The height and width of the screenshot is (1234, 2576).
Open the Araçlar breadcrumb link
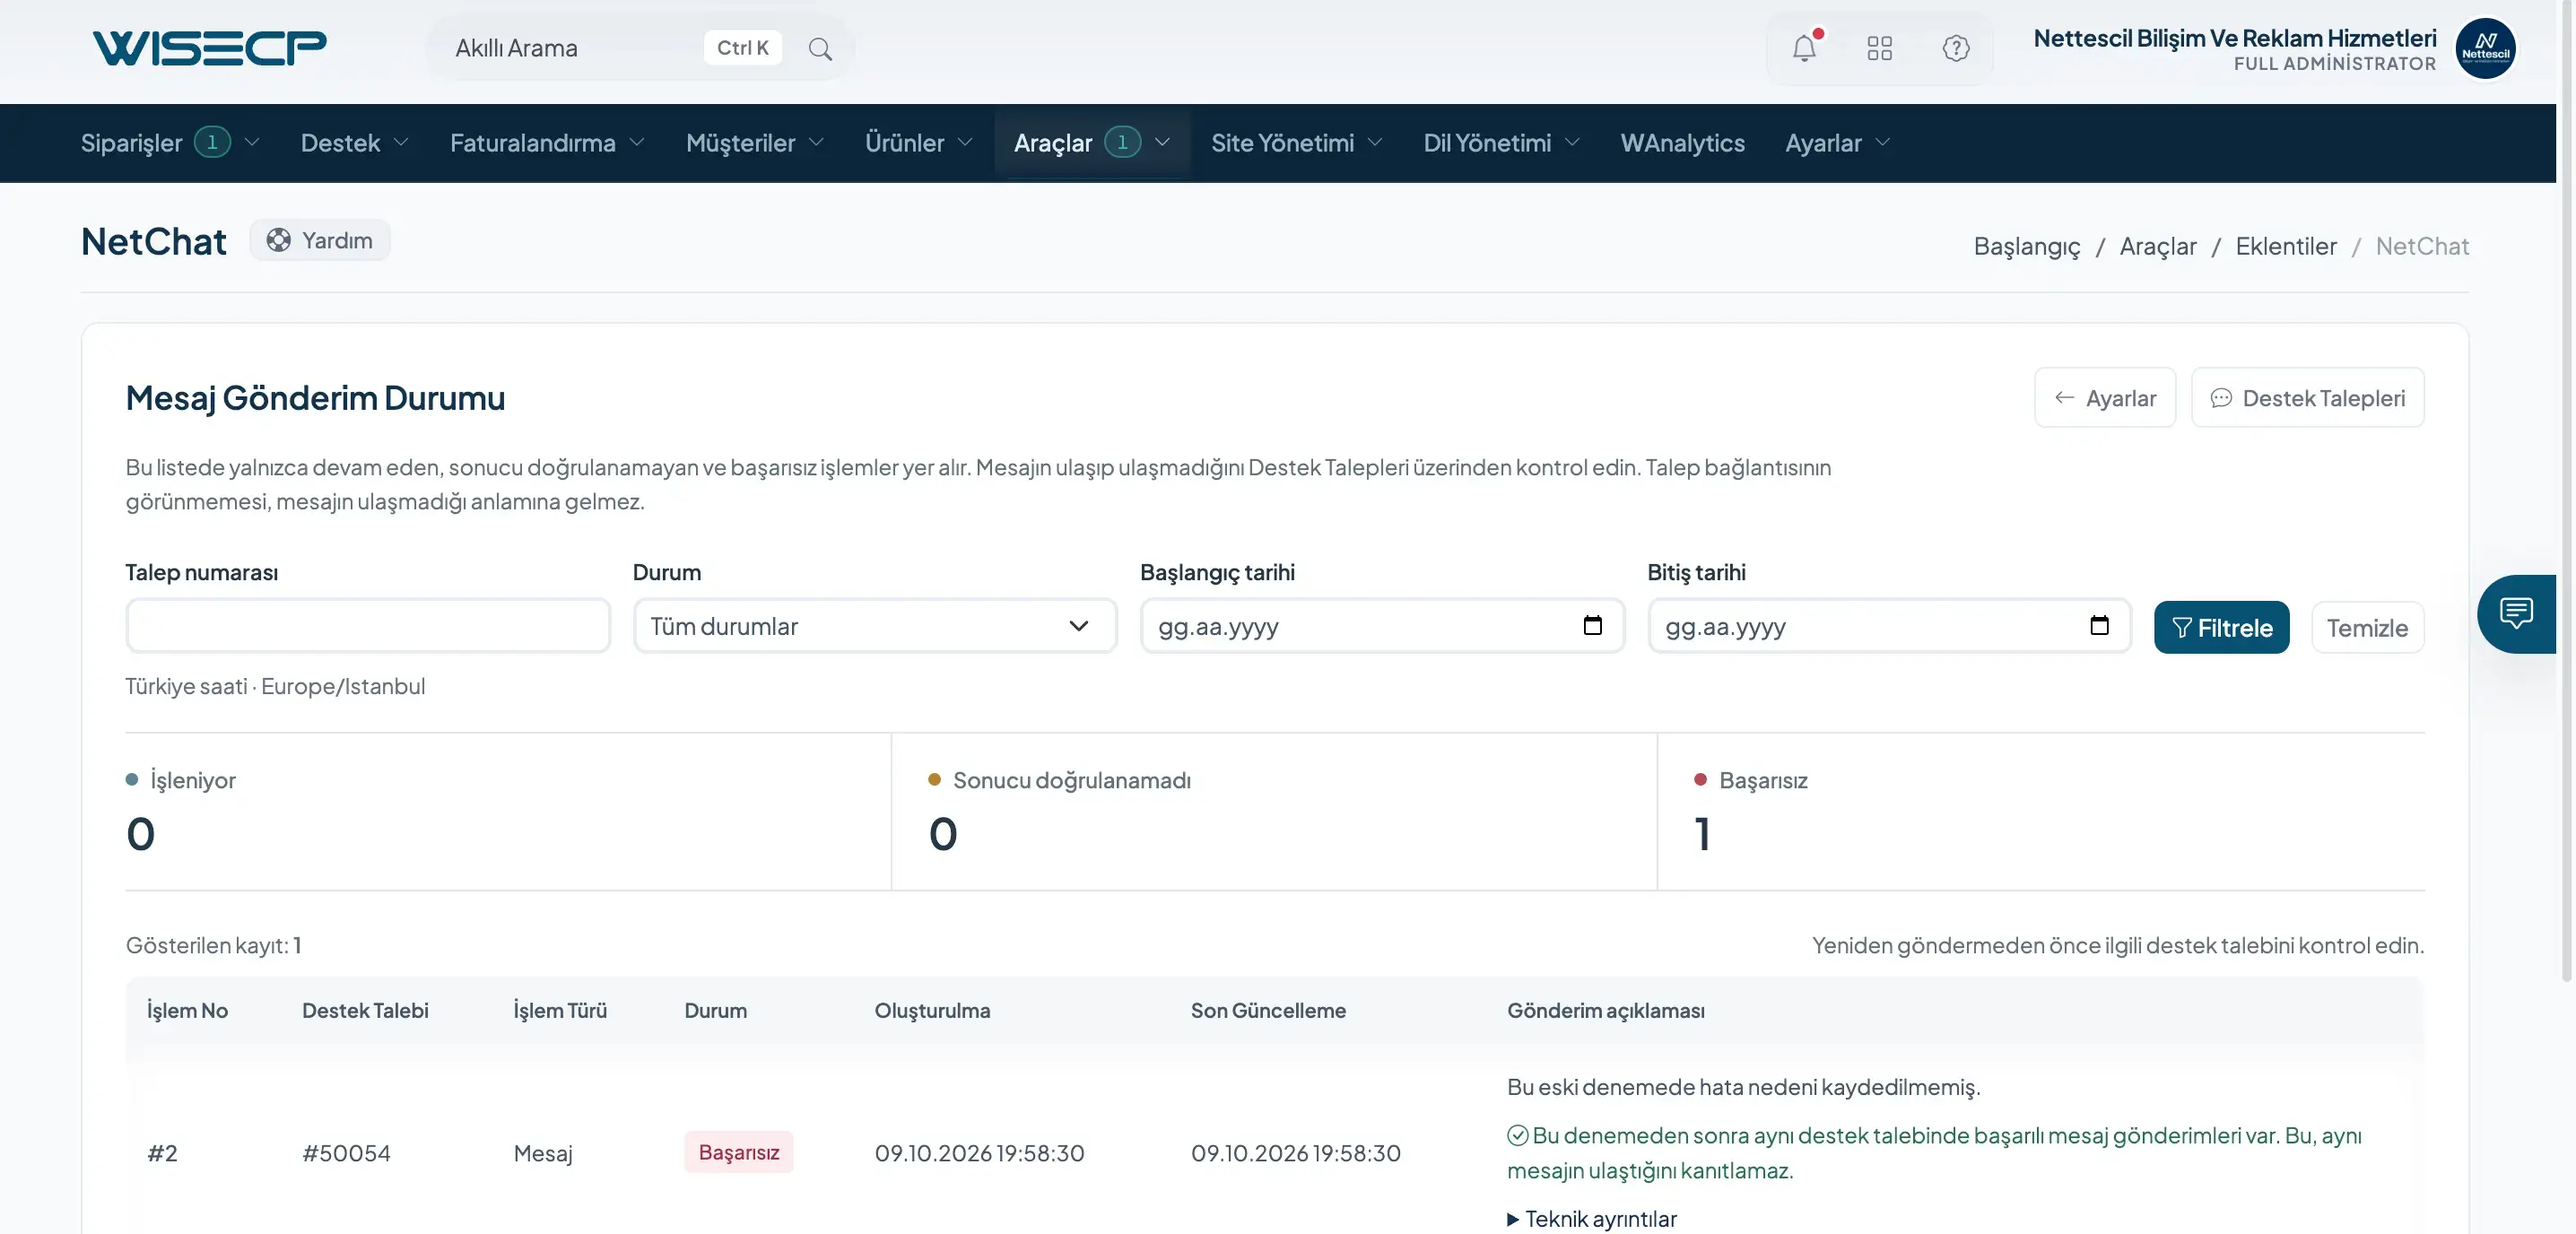coord(2157,246)
